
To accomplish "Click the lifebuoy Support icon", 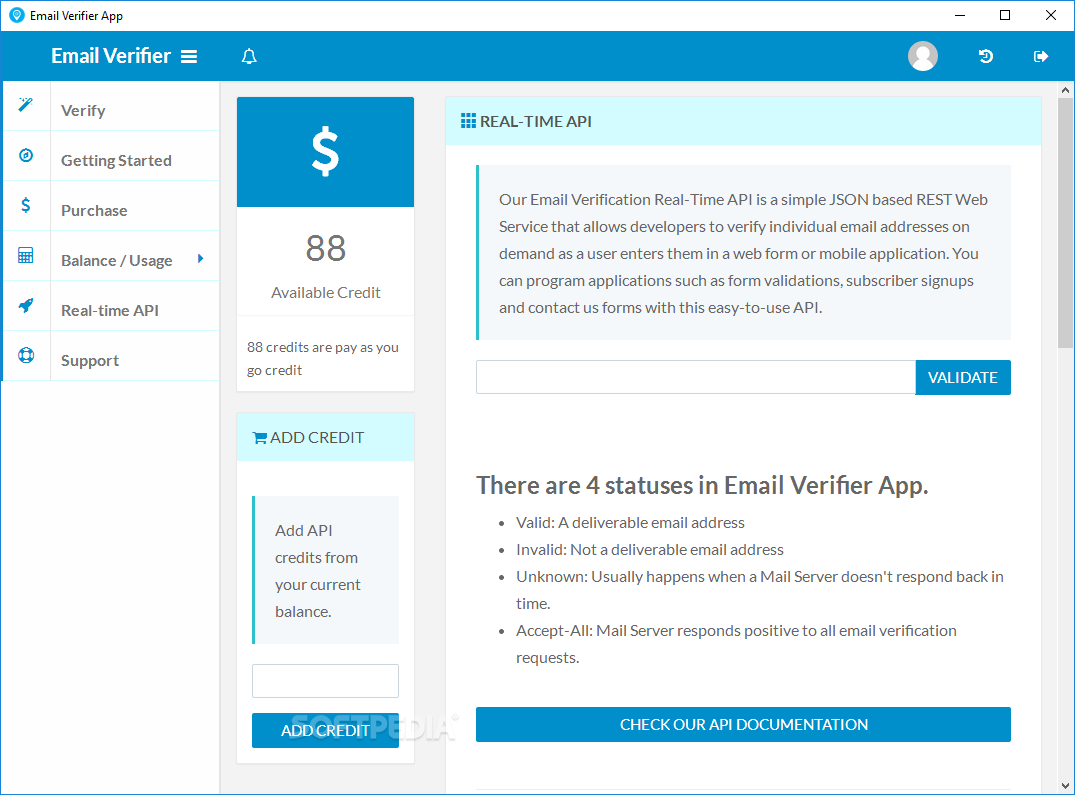I will (26, 355).
